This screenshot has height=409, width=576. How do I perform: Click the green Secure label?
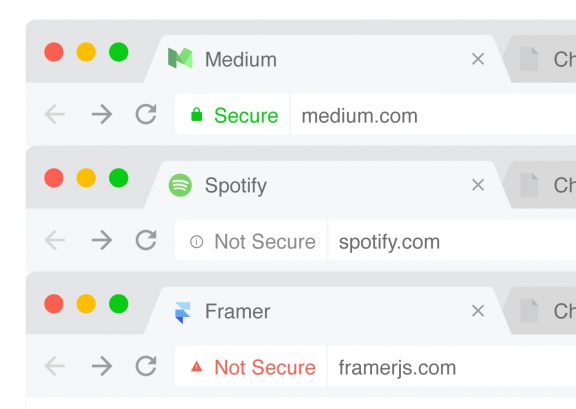point(246,115)
